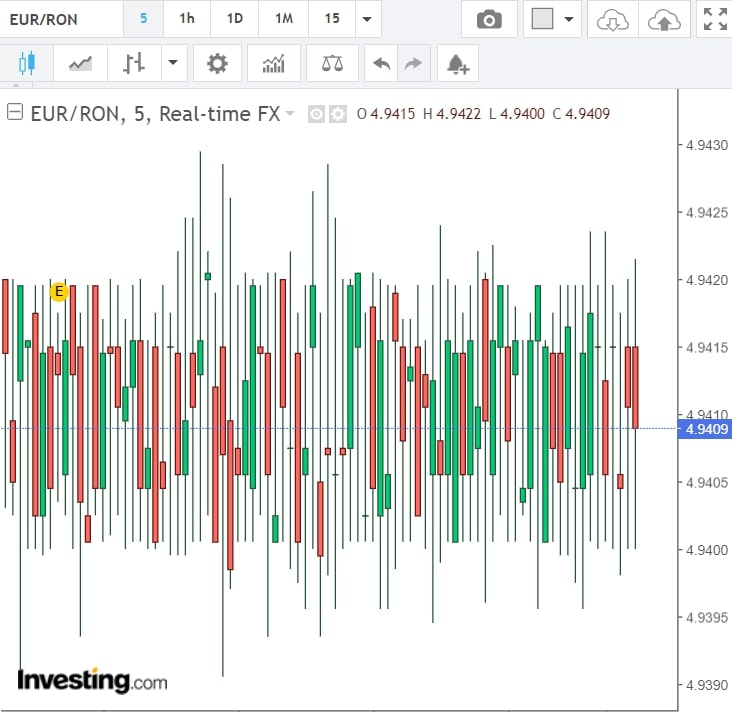732x712 pixels.
Task: Select the bar chart style icon
Action: click(x=134, y=64)
